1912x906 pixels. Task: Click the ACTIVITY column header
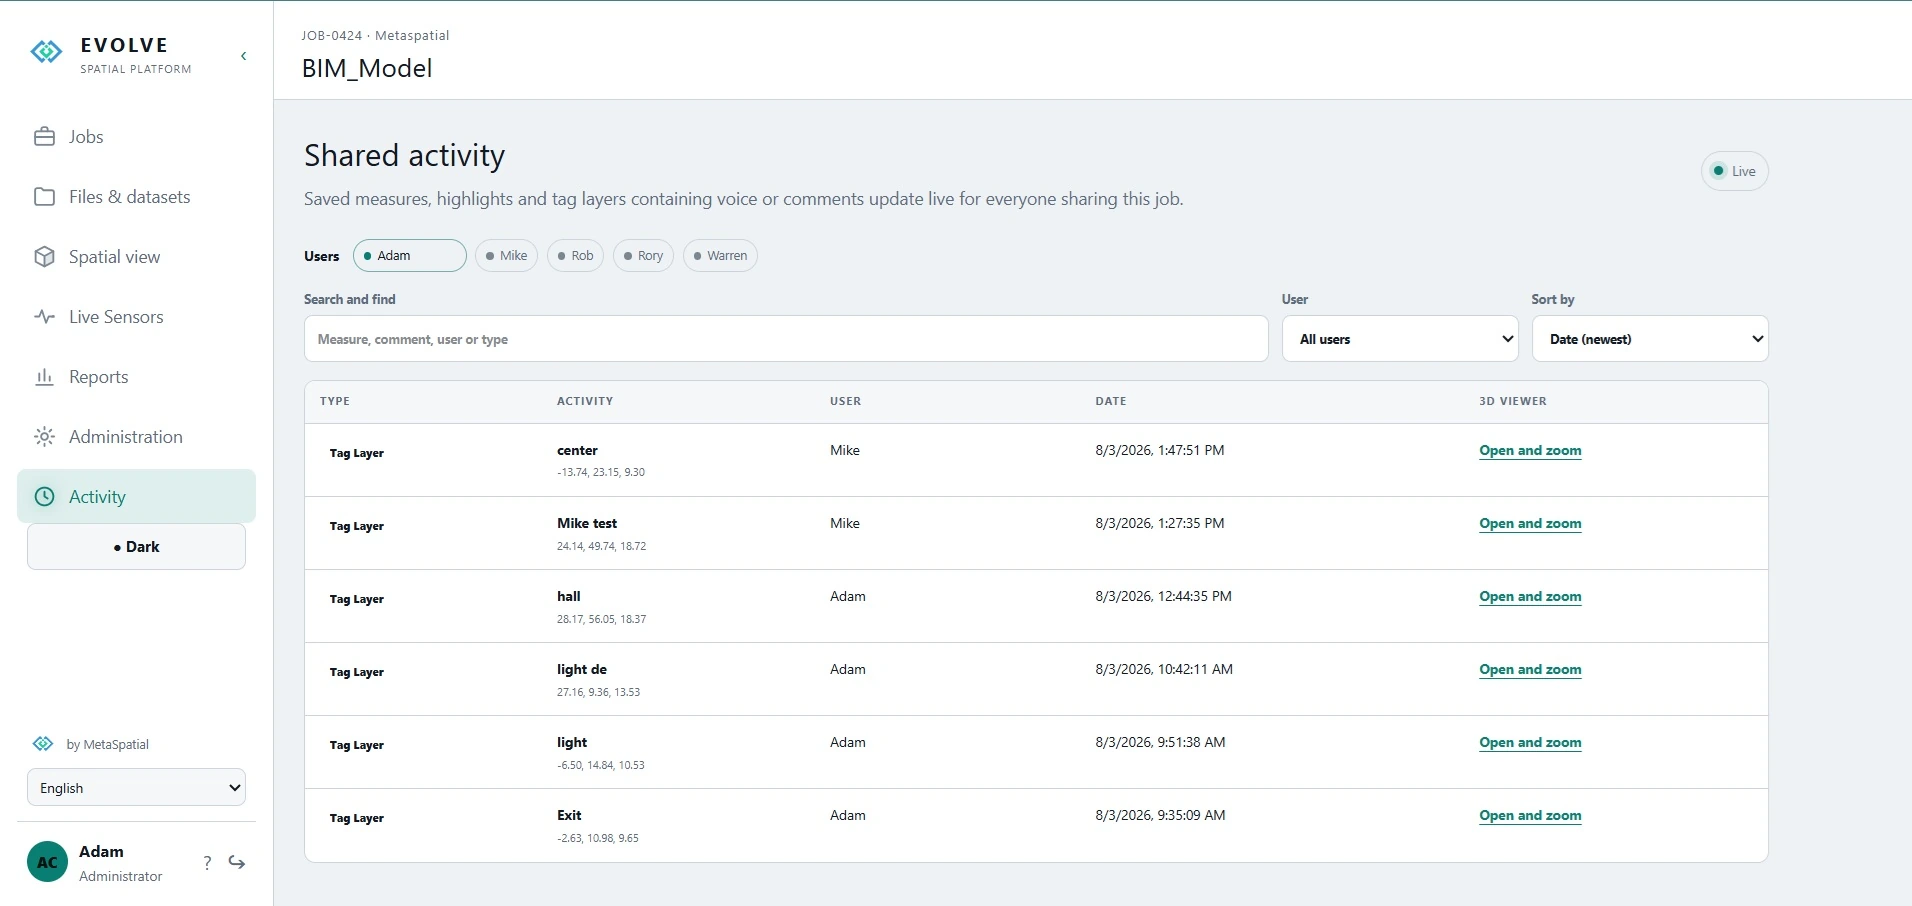(x=585, y=401)
